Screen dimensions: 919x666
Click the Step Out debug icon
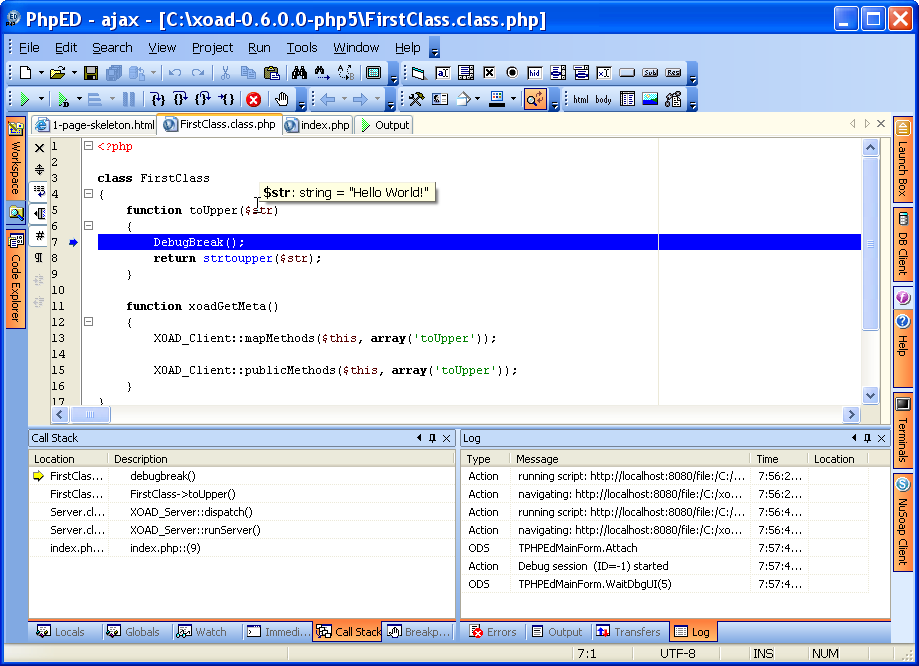pyautogui.click(x=203, y=99)
